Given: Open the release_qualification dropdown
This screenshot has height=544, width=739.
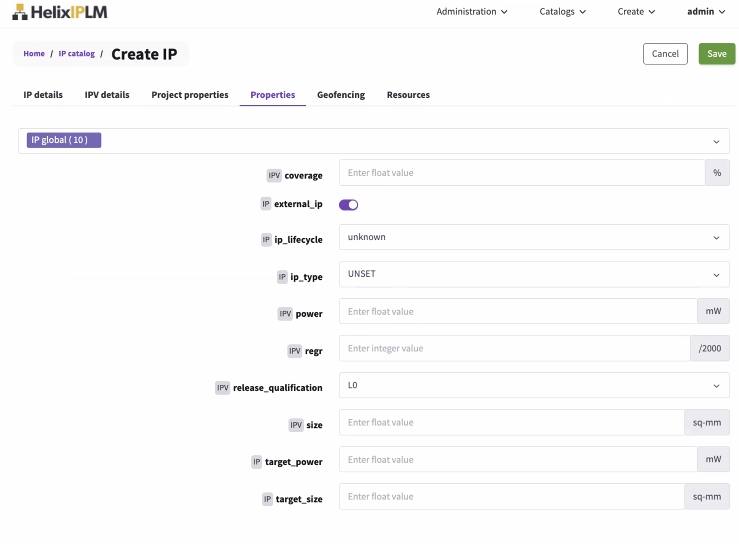Looking at the screenshot, I should (534, 386).
